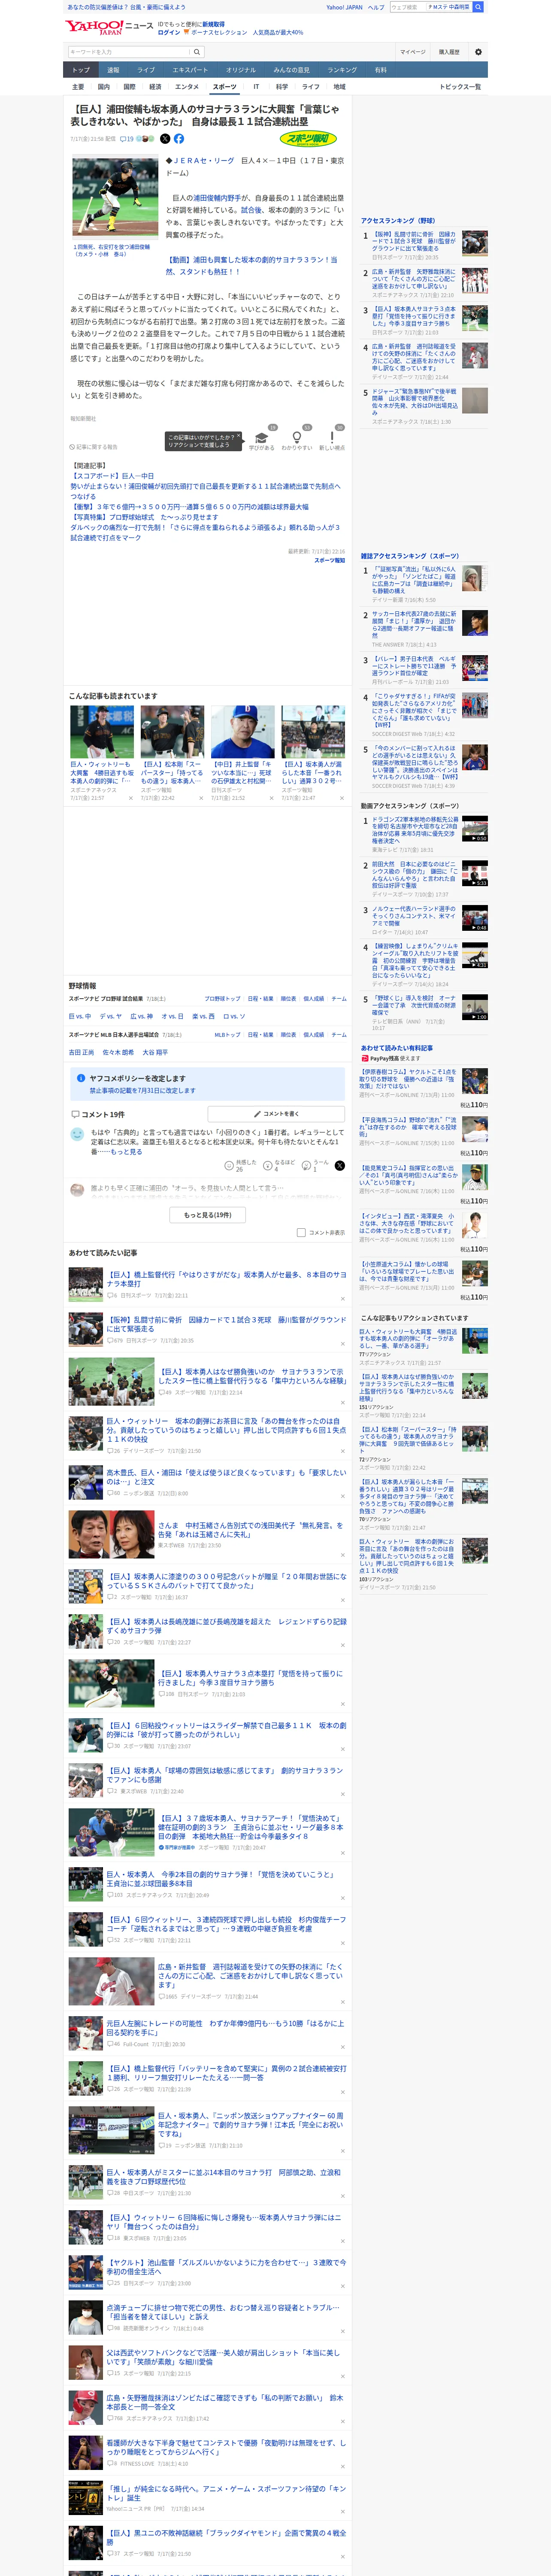Screen dimensions: 551x2576
Task: Open the 試合後 link in article text
Action: click(x=251, y=210)
